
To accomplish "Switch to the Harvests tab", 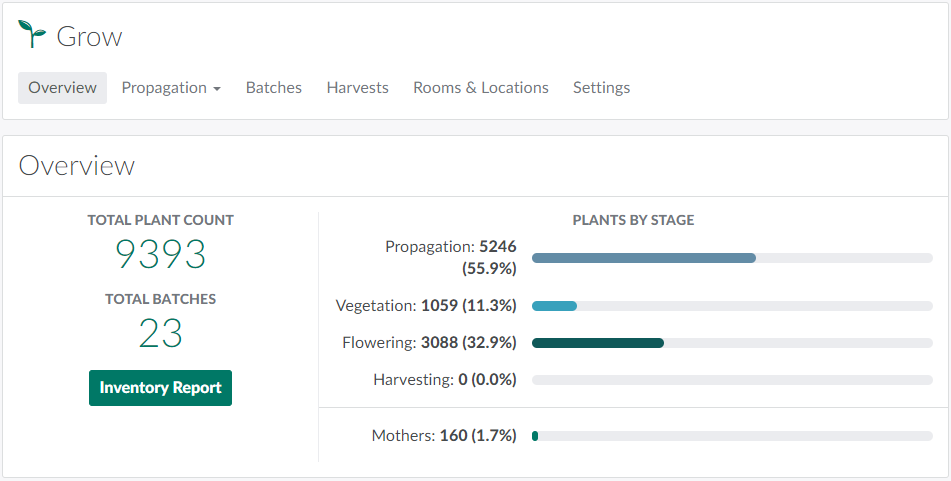I will click(357, 88).
